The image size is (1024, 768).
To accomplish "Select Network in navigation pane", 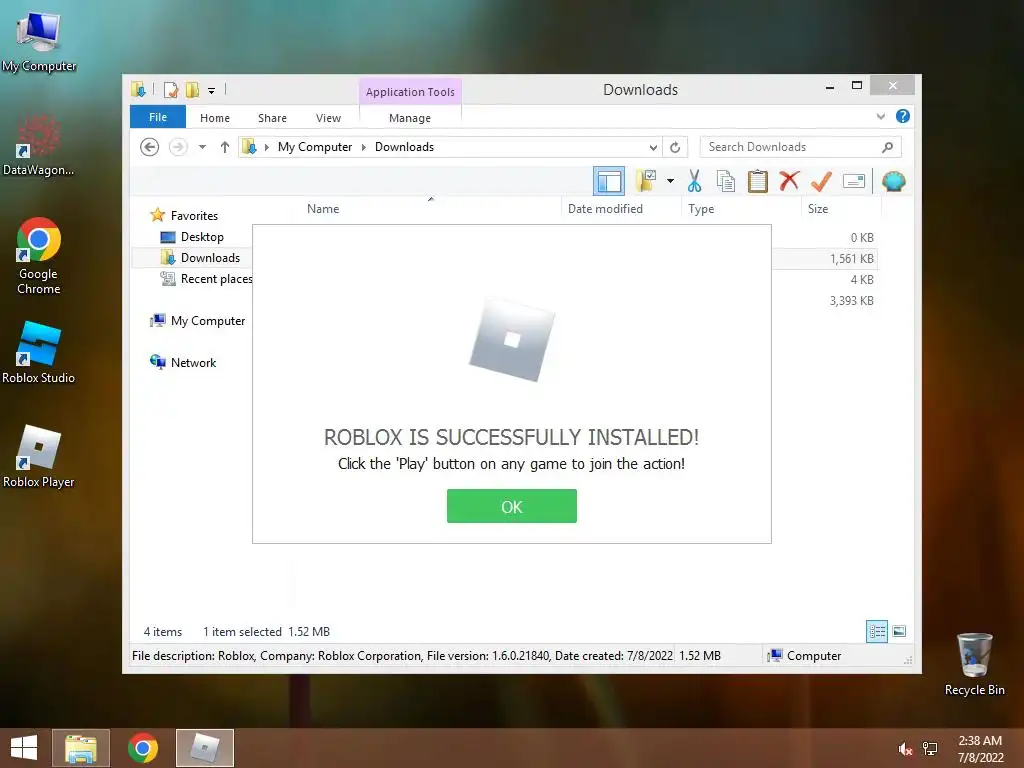I will point(193,362).
